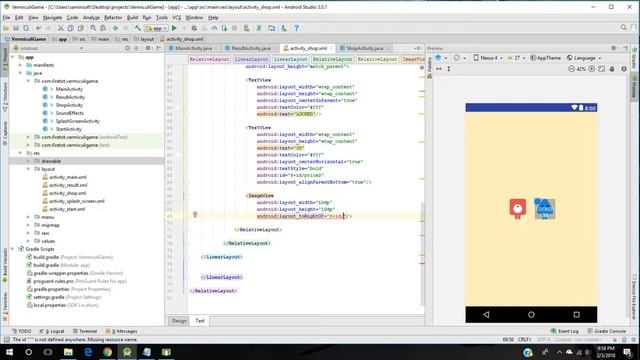The width and height of the screenshot is (640, 360).
Task: Switch to ResultActivity.java tab
Action: tap(250, 48)
